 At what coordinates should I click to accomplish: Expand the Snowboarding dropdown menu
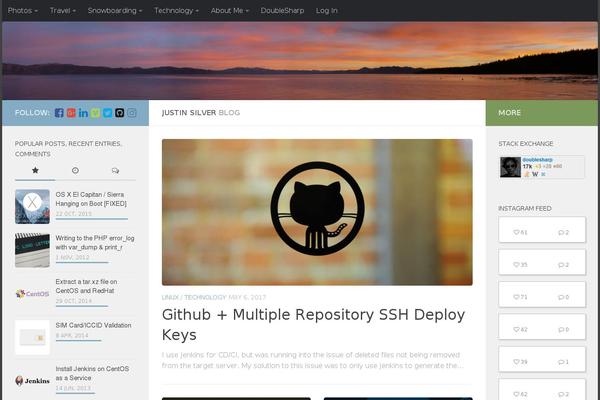click(x=115, y=11)
